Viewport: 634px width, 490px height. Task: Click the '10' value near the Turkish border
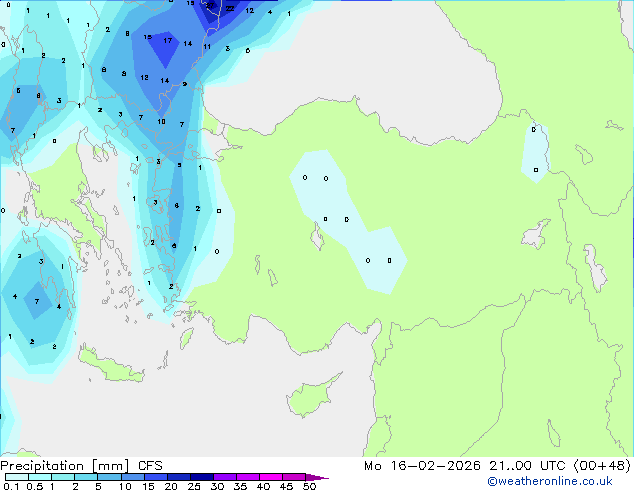point(161,121)
